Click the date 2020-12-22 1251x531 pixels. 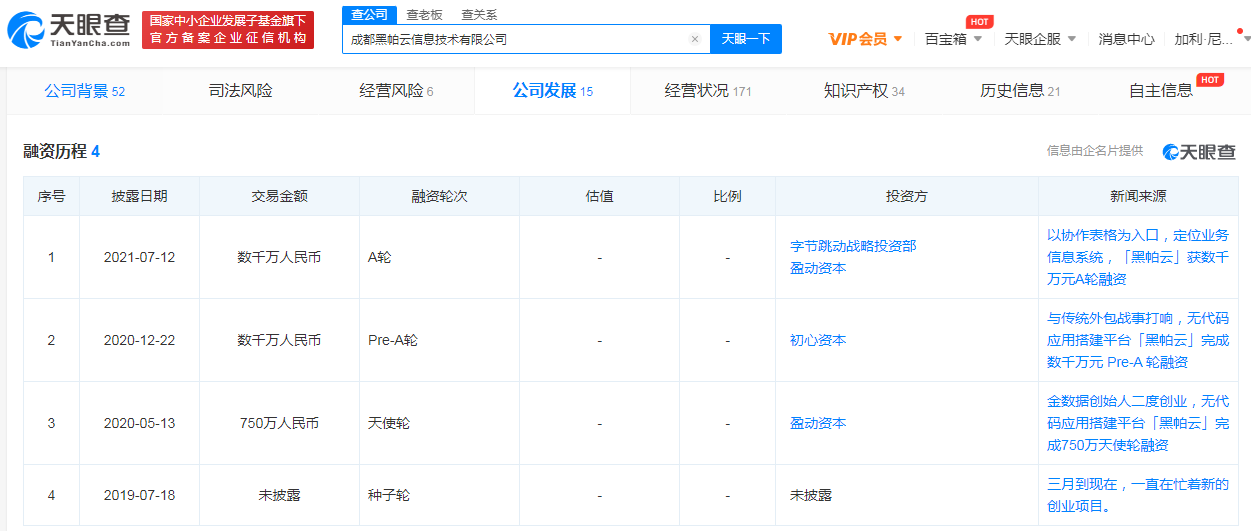point(139,340)
